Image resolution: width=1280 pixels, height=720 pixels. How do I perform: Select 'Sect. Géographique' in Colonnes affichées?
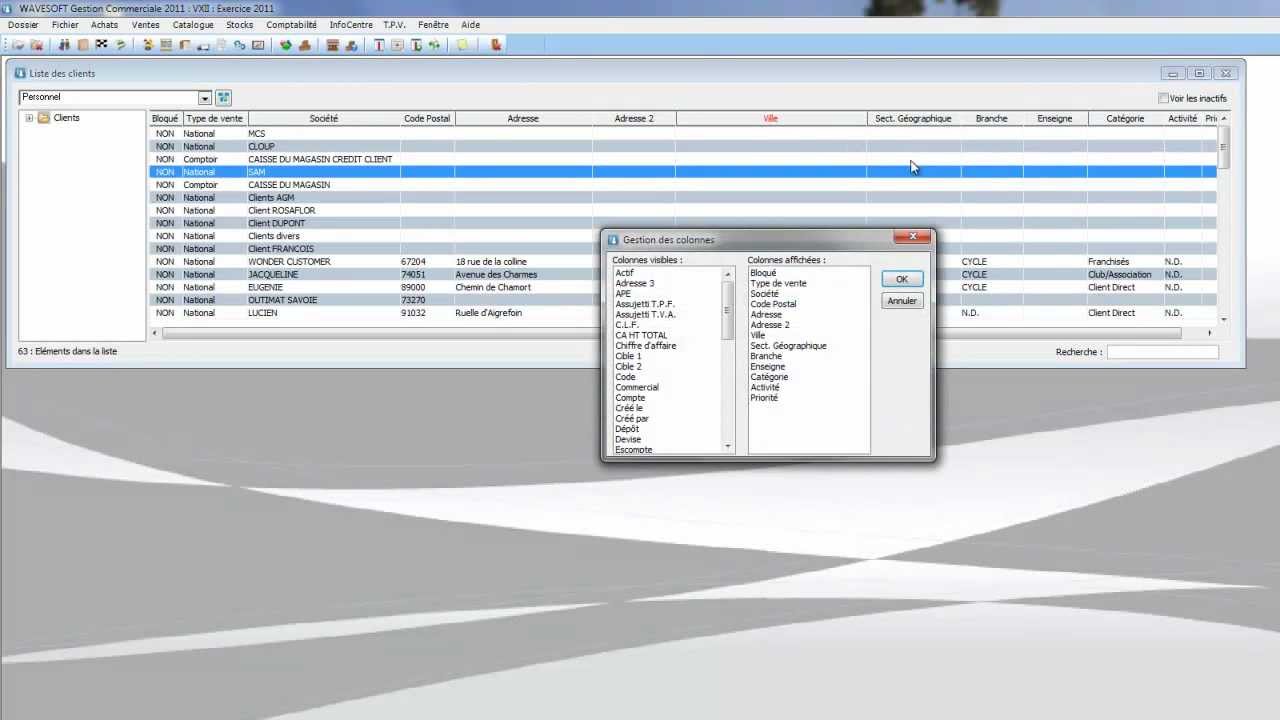coord(788,346)
